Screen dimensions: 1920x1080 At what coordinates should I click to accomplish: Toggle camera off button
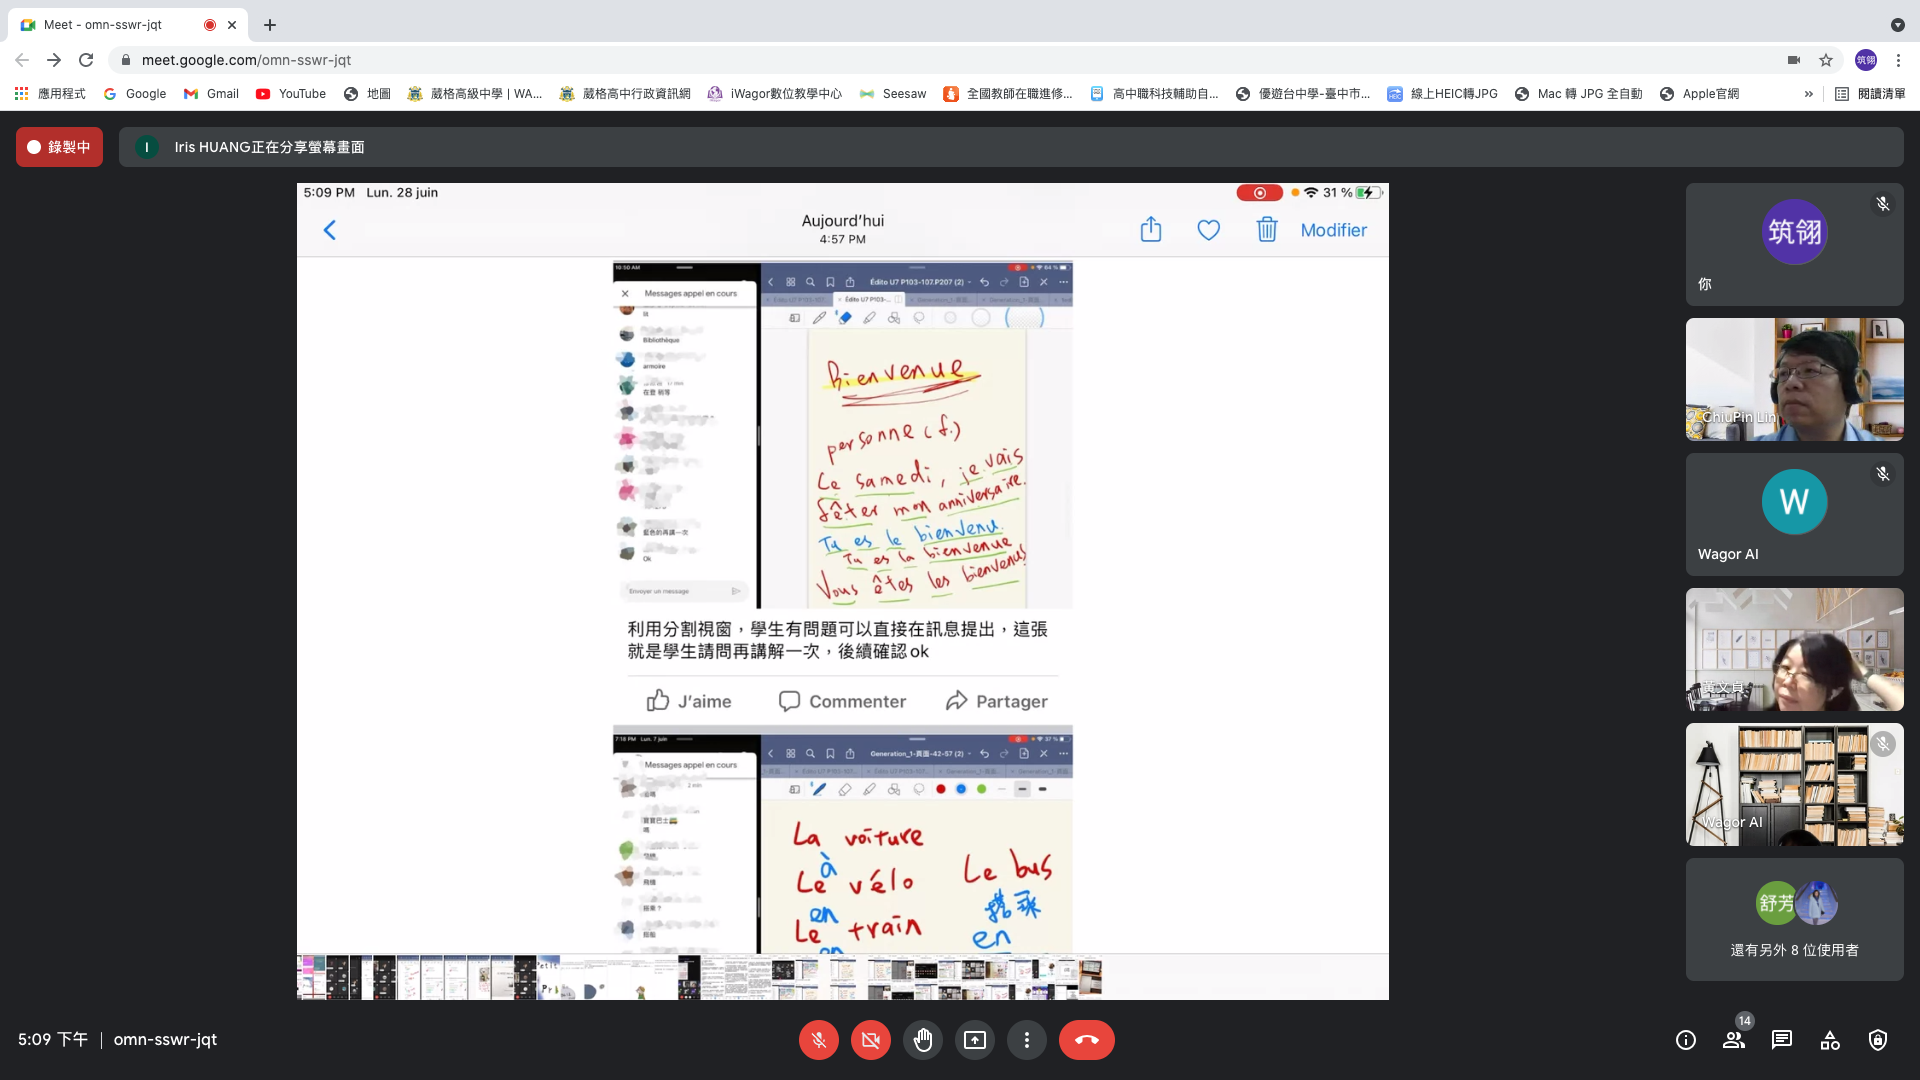tap(870, 1040)
